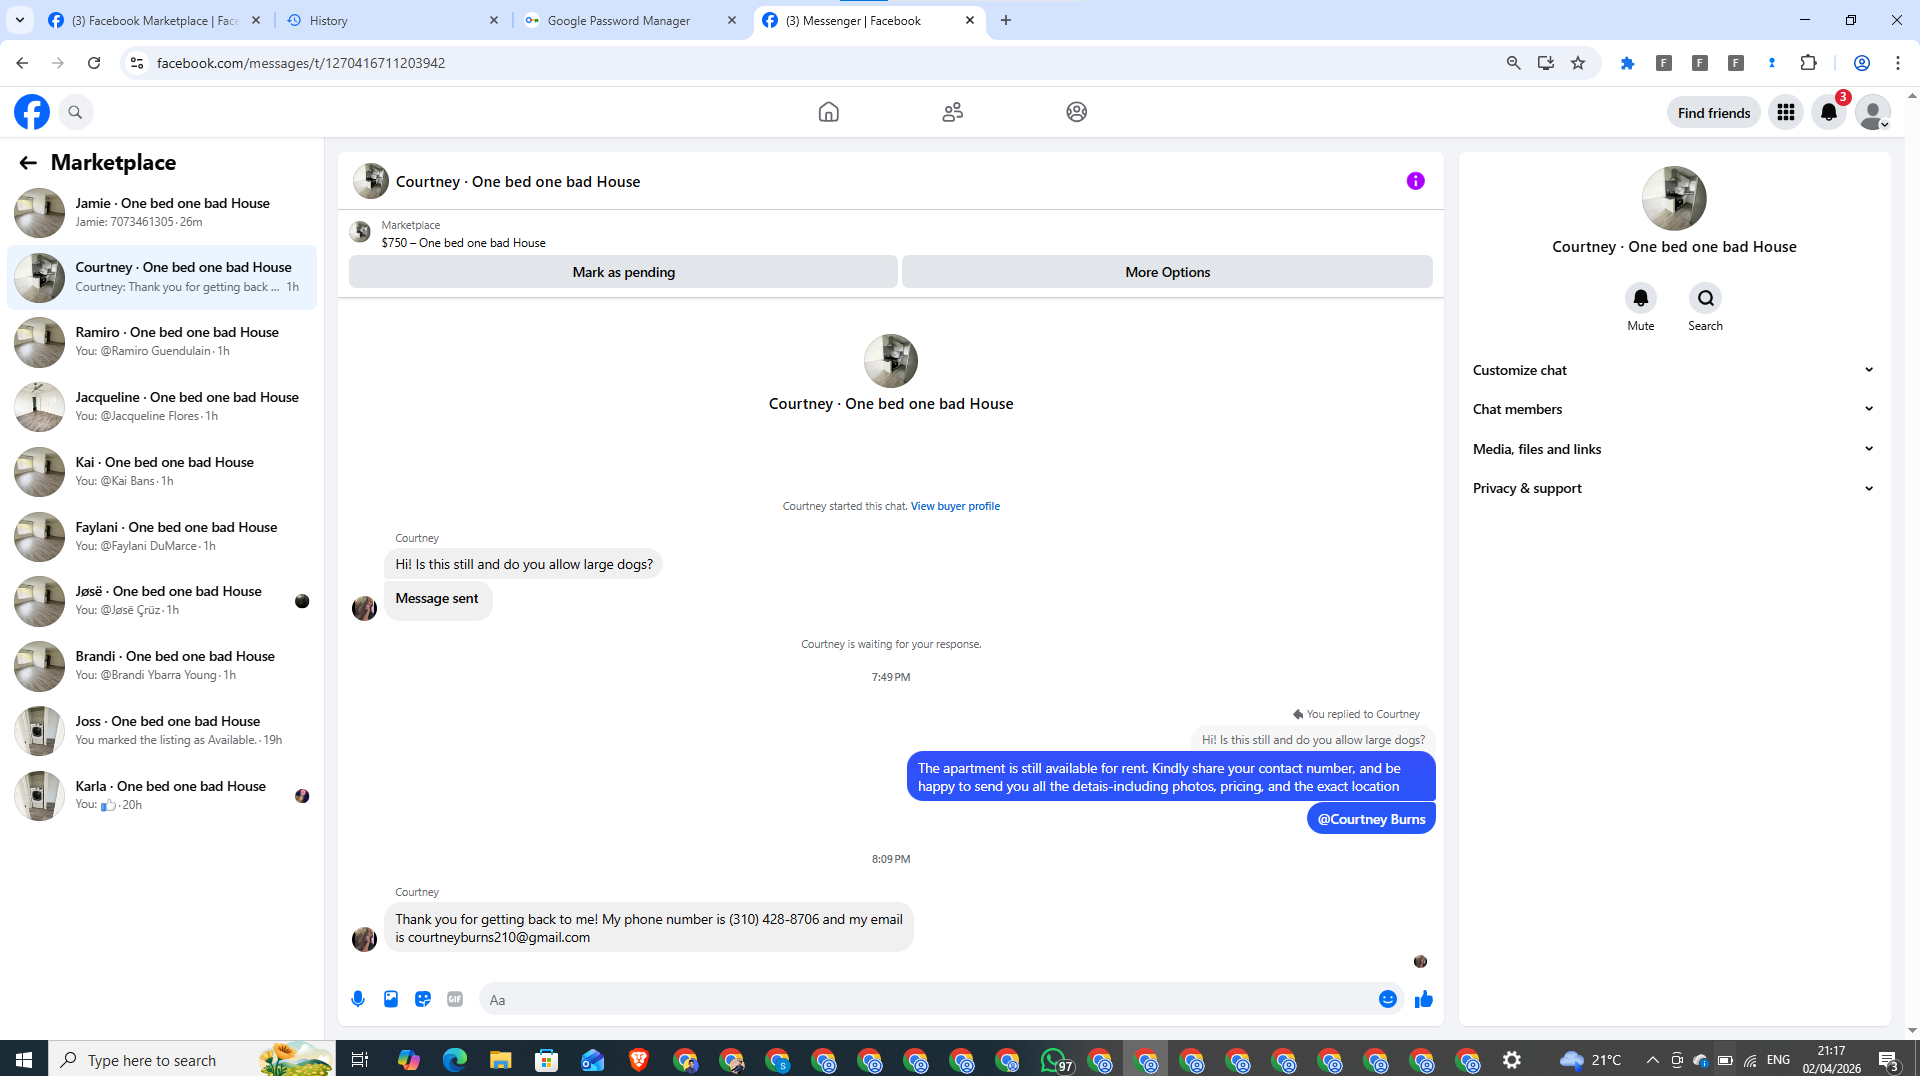The height and width of the screenshot is (1076, 1920).
Task: Open Kai's One bed one bad House chat
Action: click(x=162, y=471)
